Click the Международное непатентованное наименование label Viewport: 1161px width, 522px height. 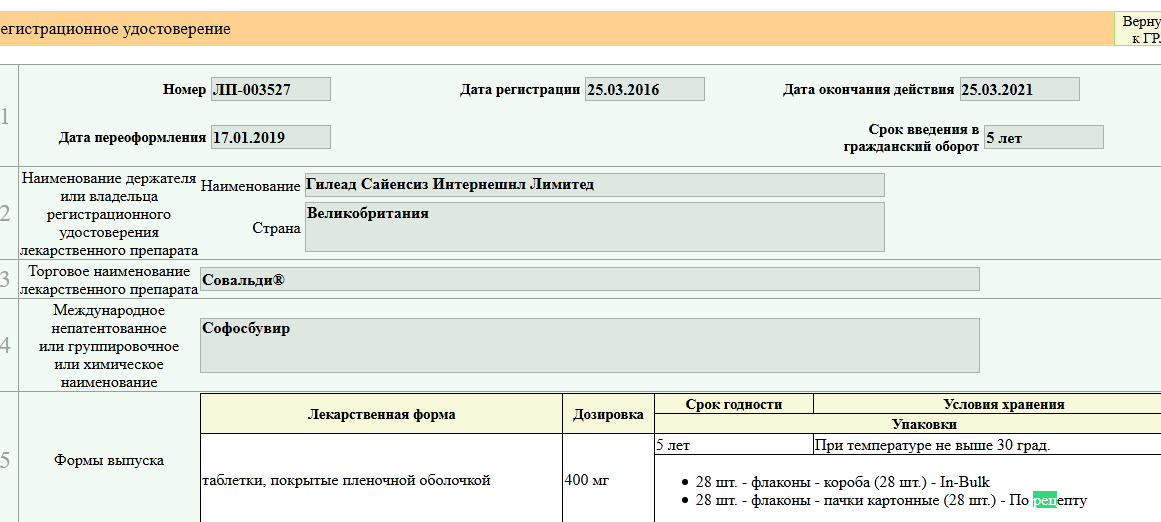pyautogui.click(x=110, y=347)
